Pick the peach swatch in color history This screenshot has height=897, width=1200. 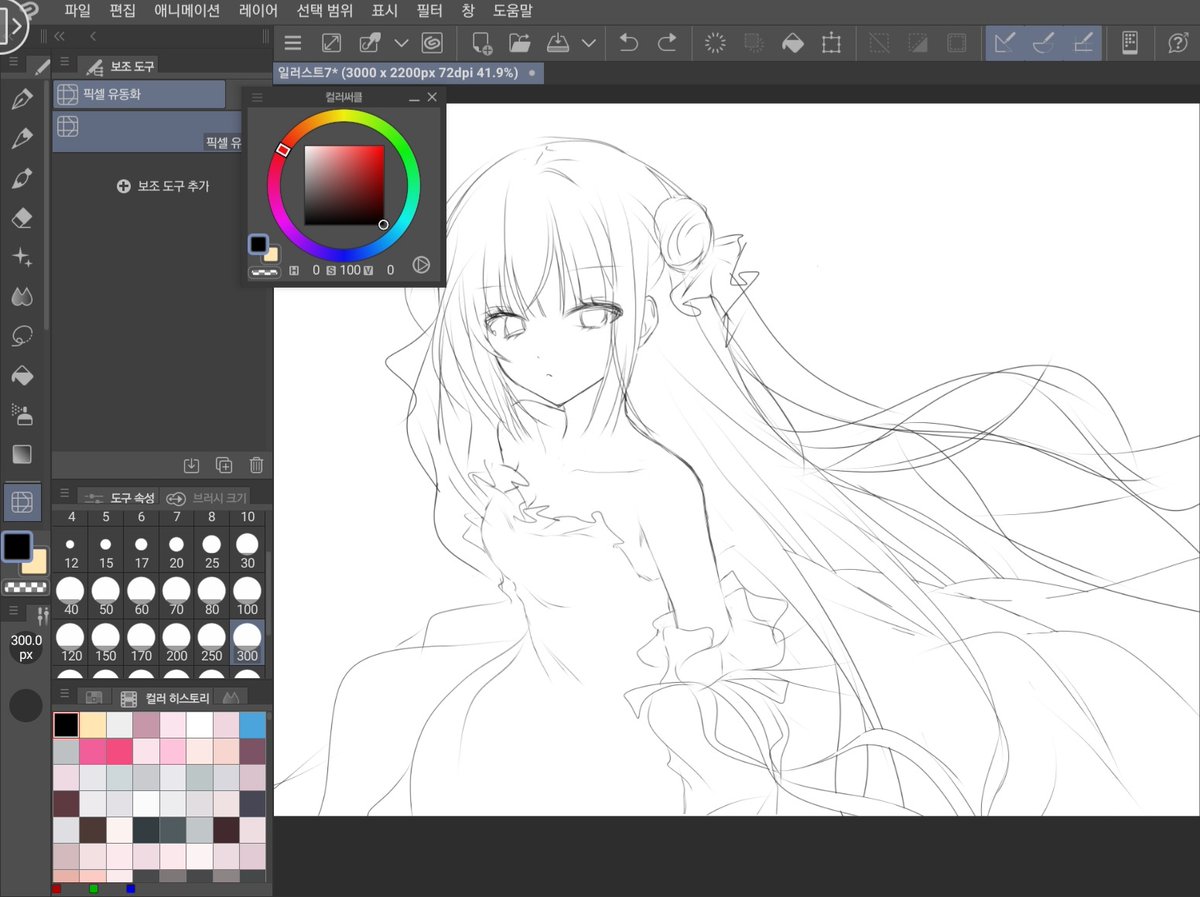[x=92, y=725]
